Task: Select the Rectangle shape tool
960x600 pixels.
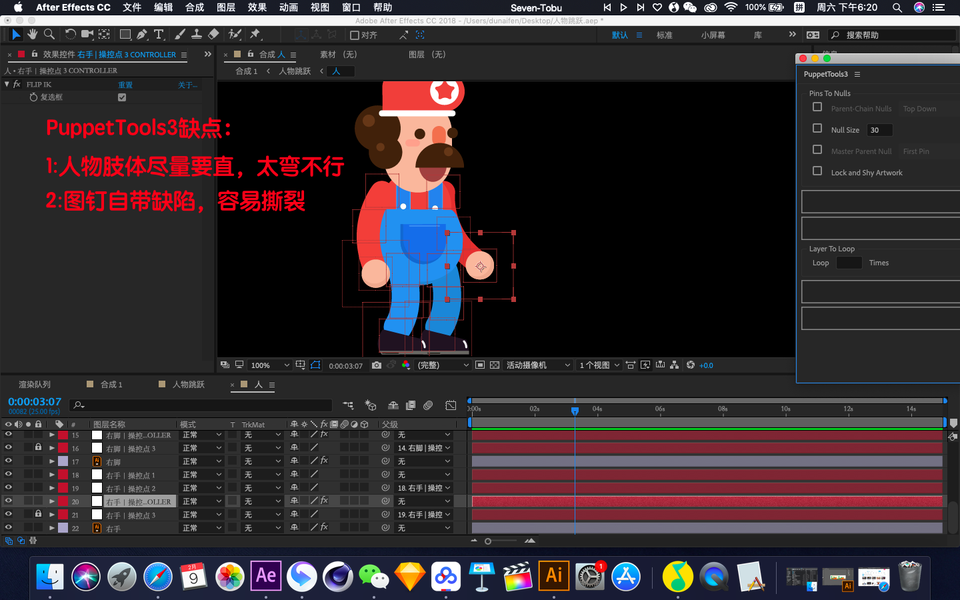Action: tap(126, 34)
